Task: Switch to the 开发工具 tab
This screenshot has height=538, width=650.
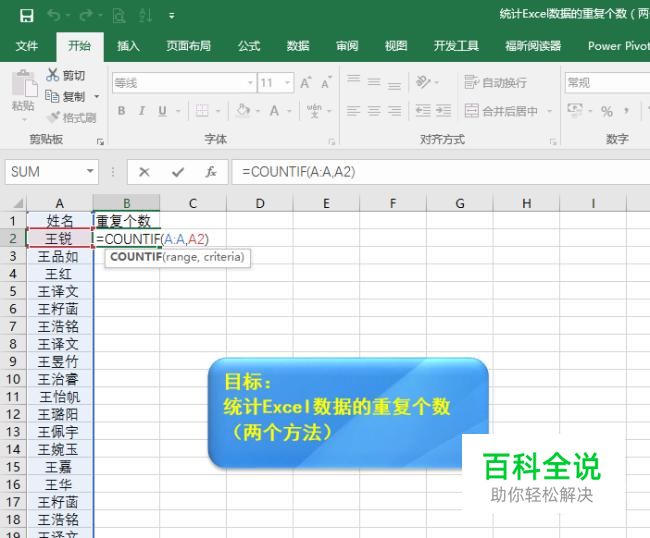Action: coord(456,46)
